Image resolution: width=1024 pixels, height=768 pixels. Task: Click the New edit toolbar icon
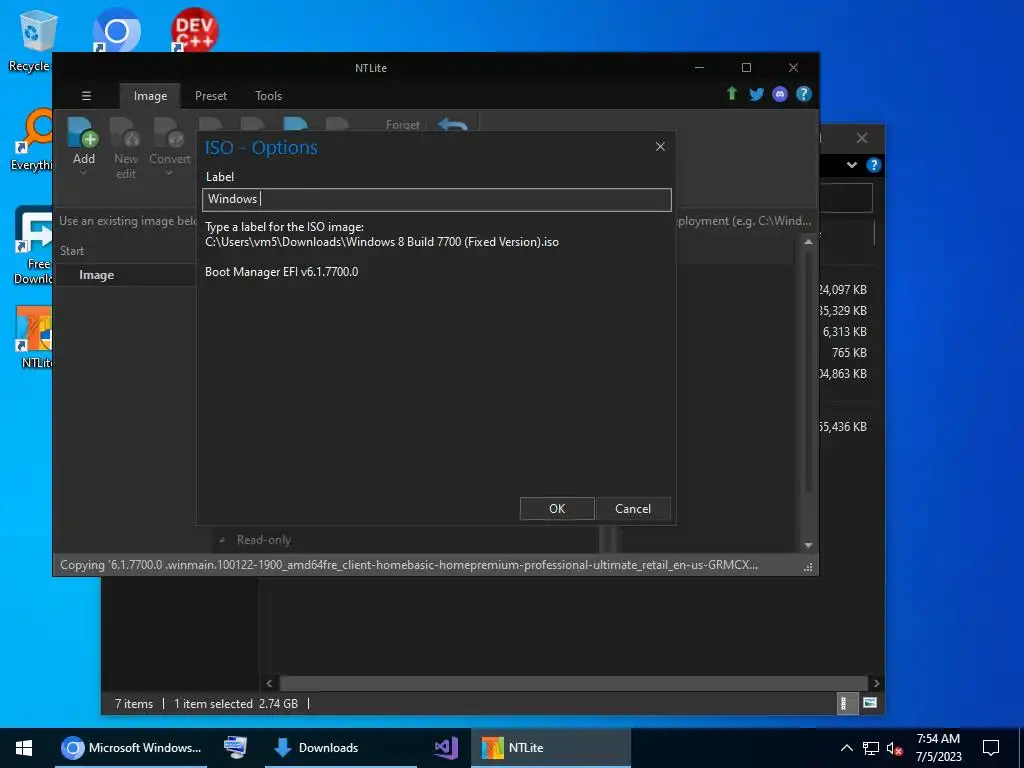click(x=125, y=149)
